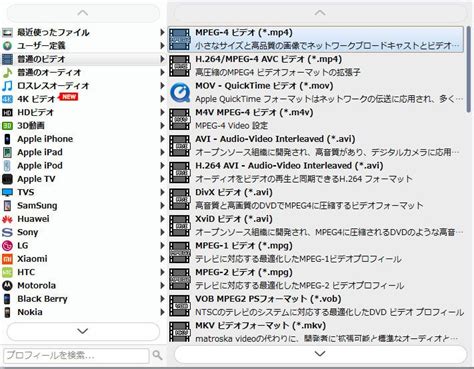
Task: Choose MPEG-4 ビデオ (*.mp4) format
Action: (x=316, y=39)
